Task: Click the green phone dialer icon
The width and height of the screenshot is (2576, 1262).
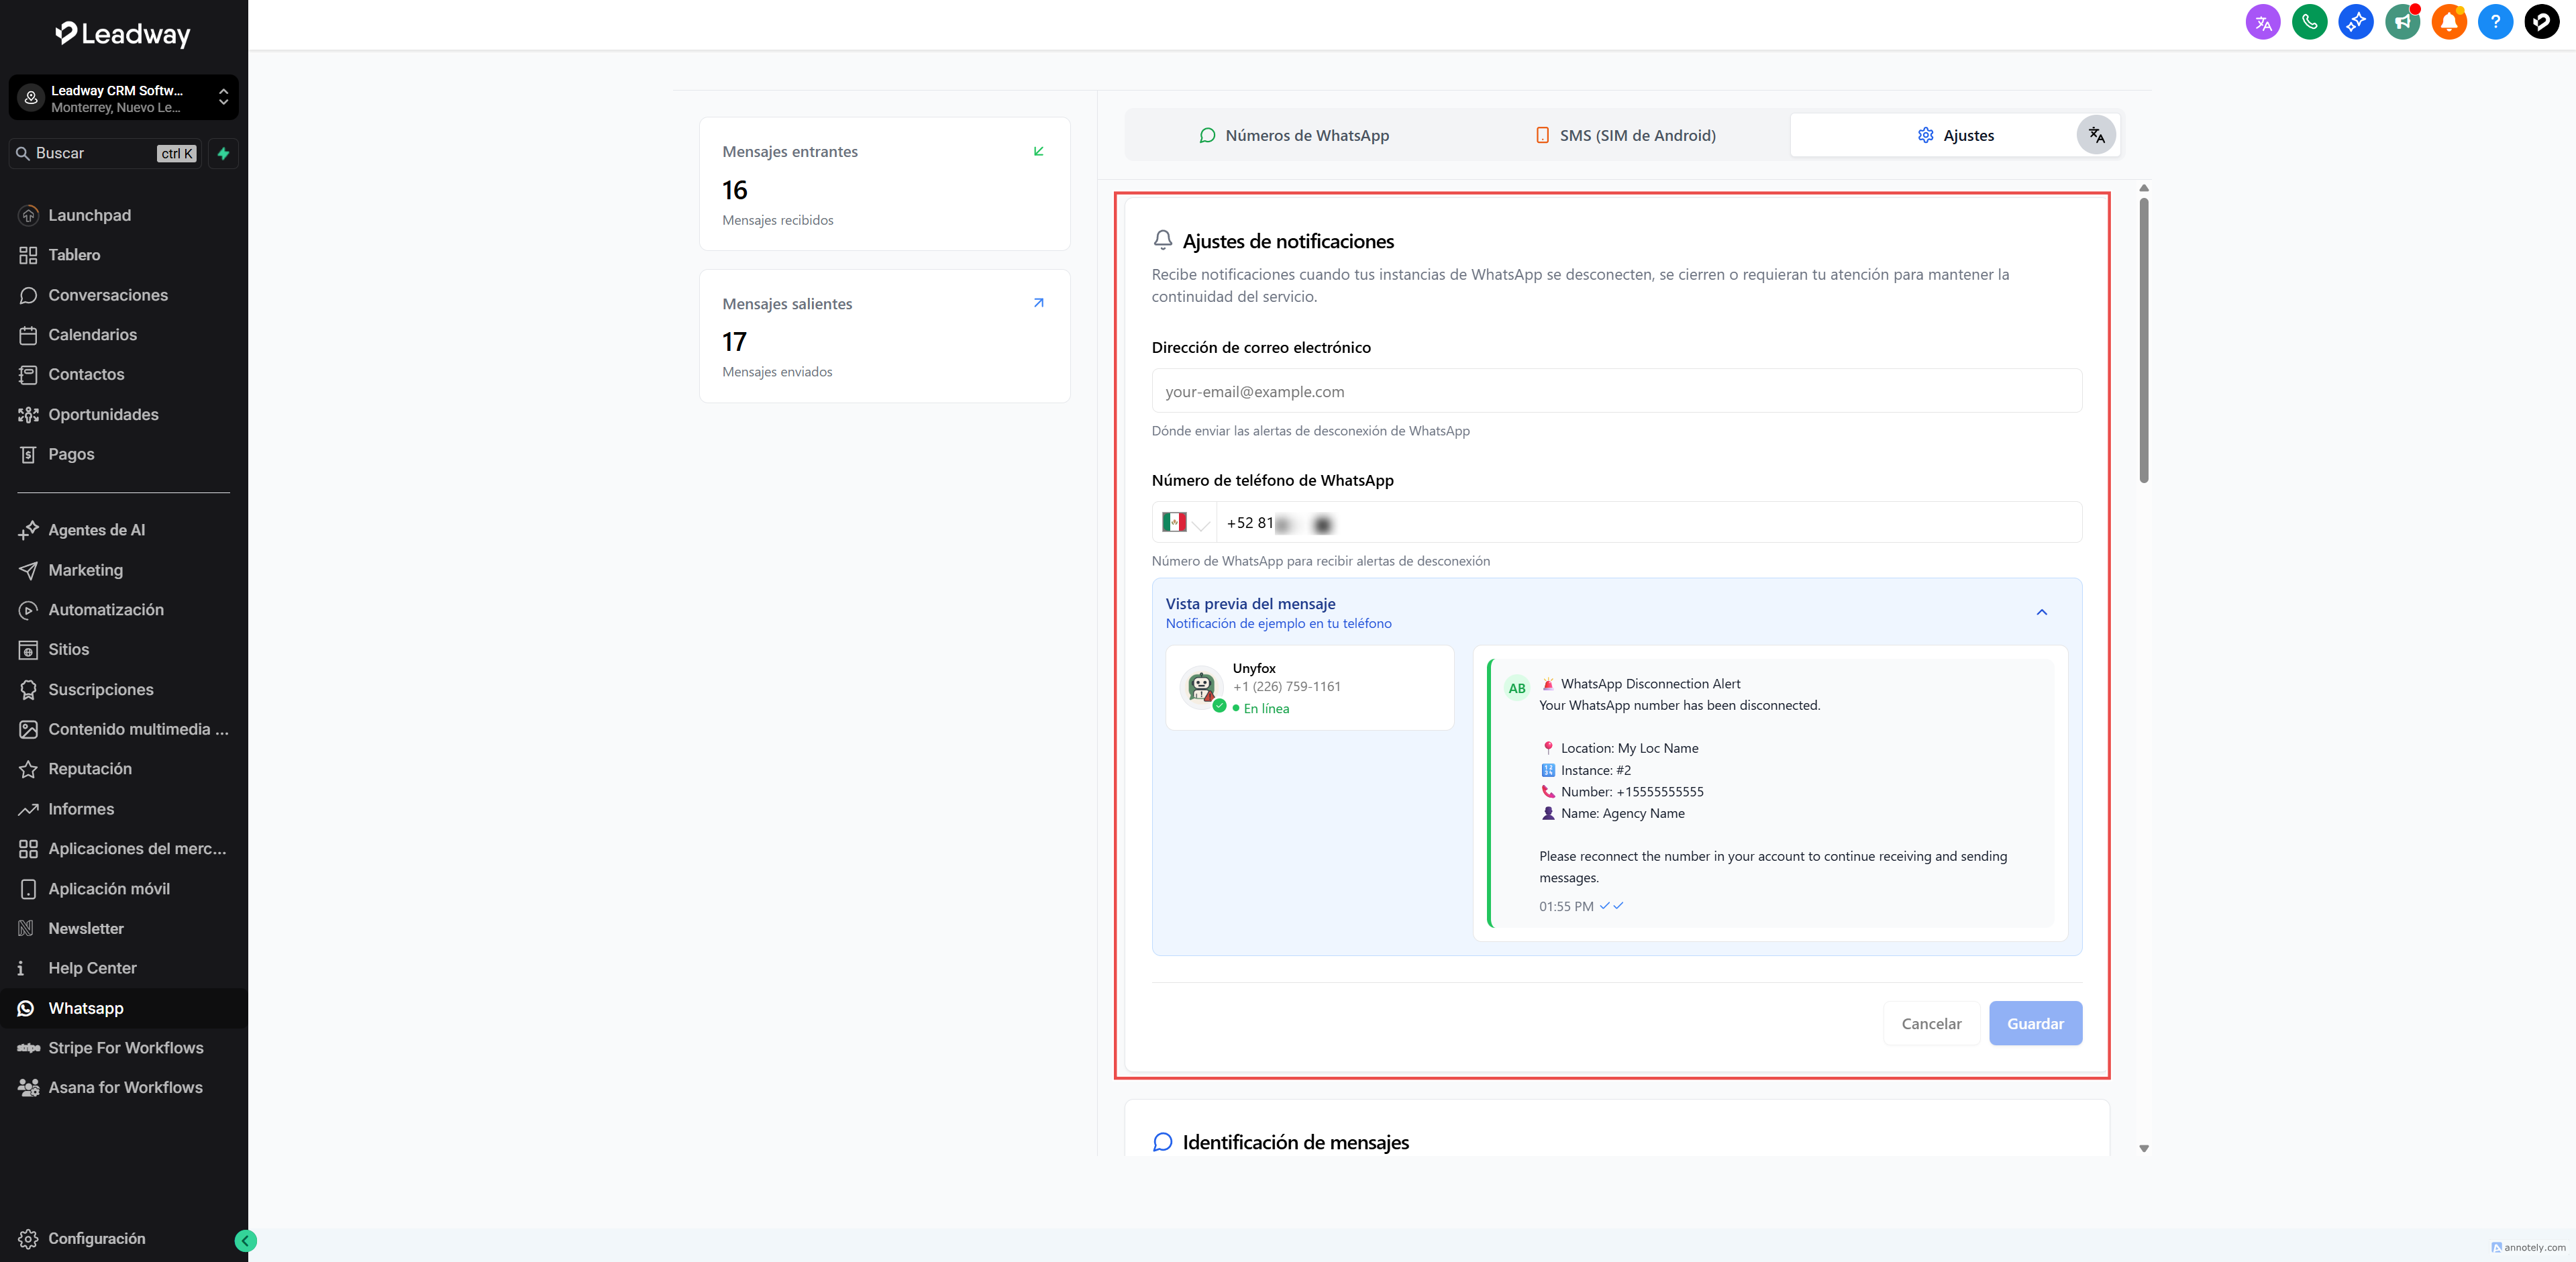Action: [2309, 22]
